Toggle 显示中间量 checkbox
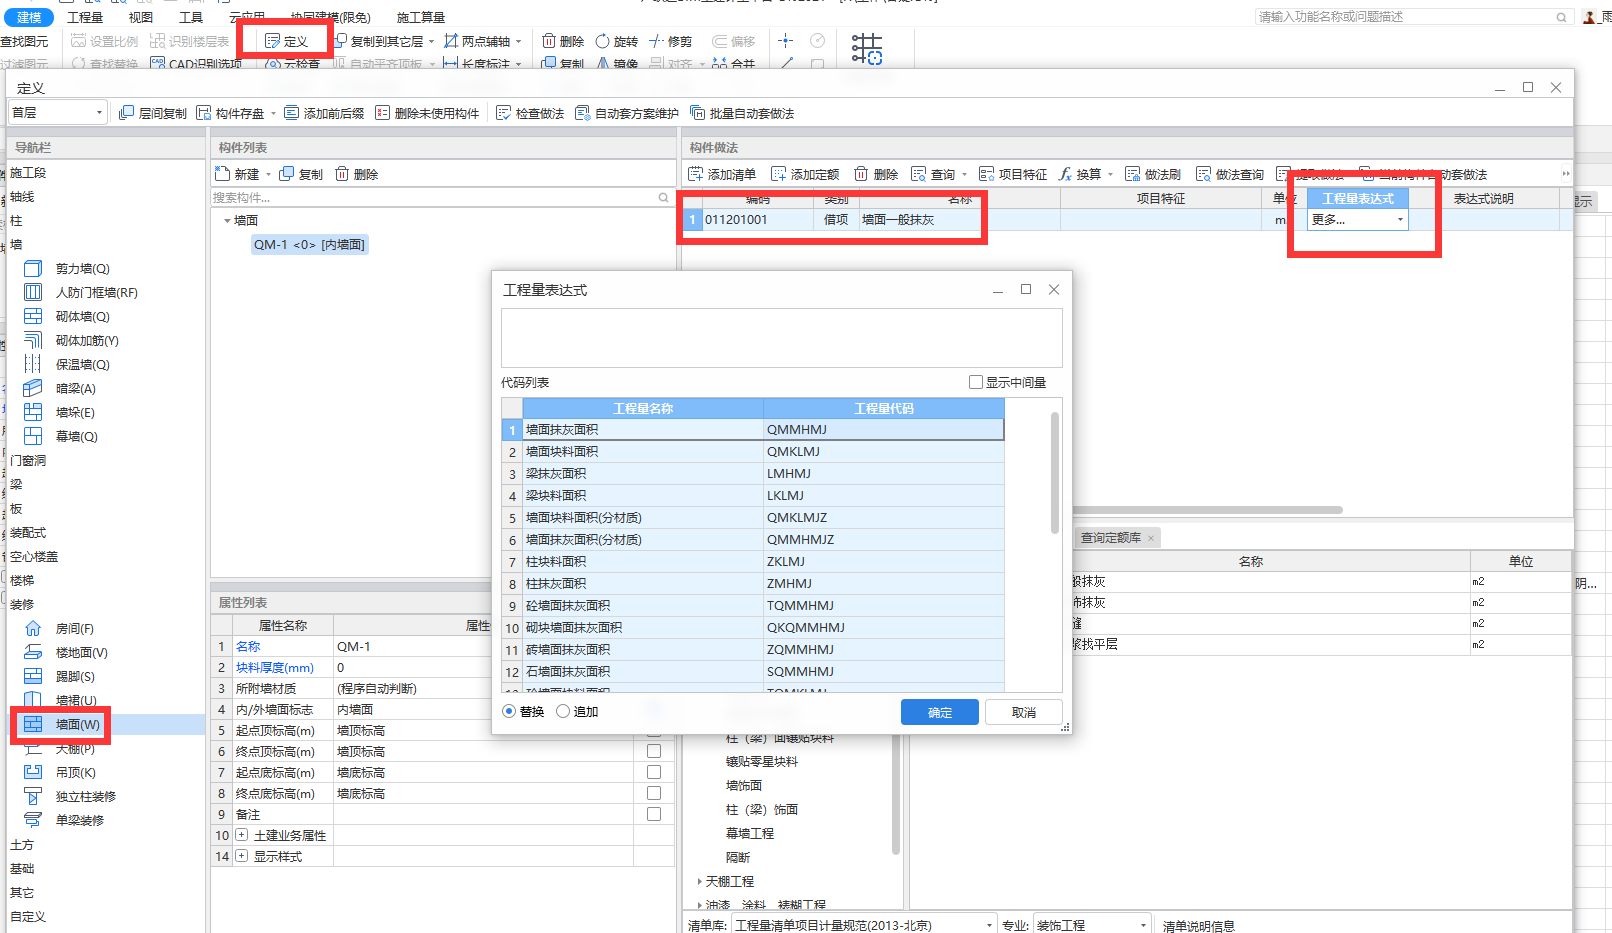The image size is (1612, 933). (976, 382)
